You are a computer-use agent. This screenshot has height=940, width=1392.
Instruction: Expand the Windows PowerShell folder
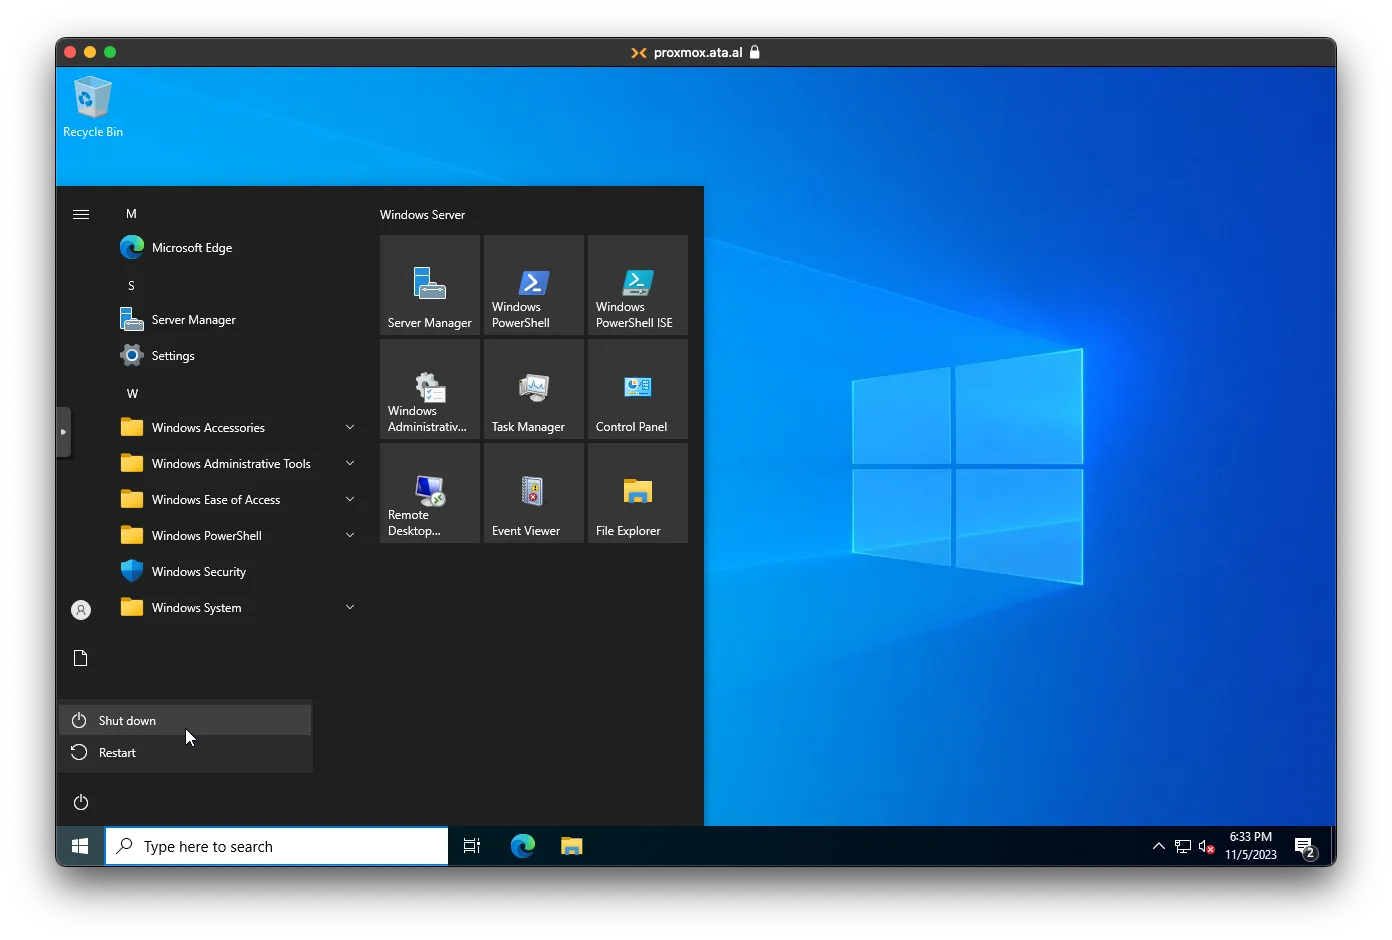click(237, 536)
